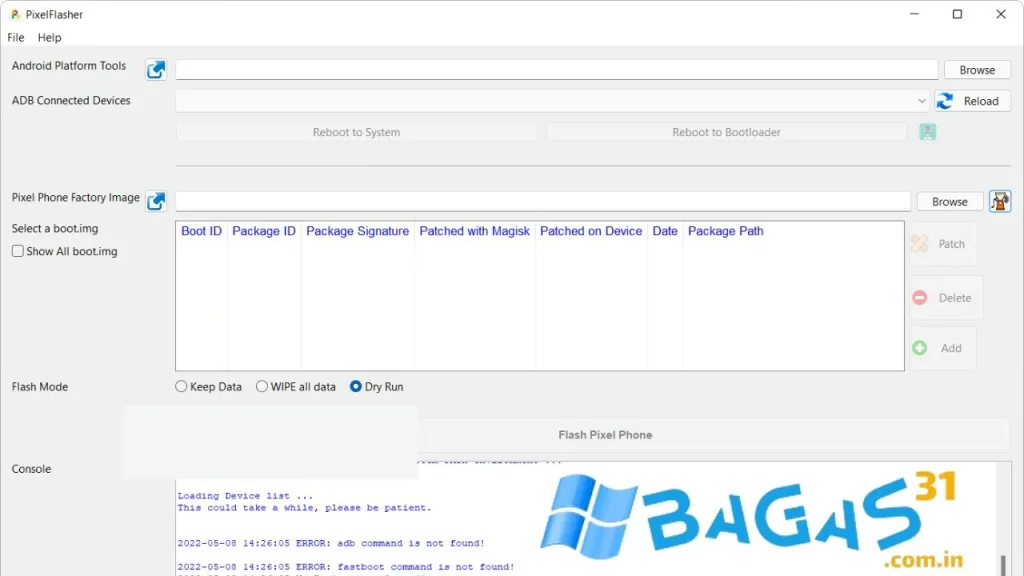Sort by the Date column header
This screenshot has width=1024, height=576.
pos(665,231)
